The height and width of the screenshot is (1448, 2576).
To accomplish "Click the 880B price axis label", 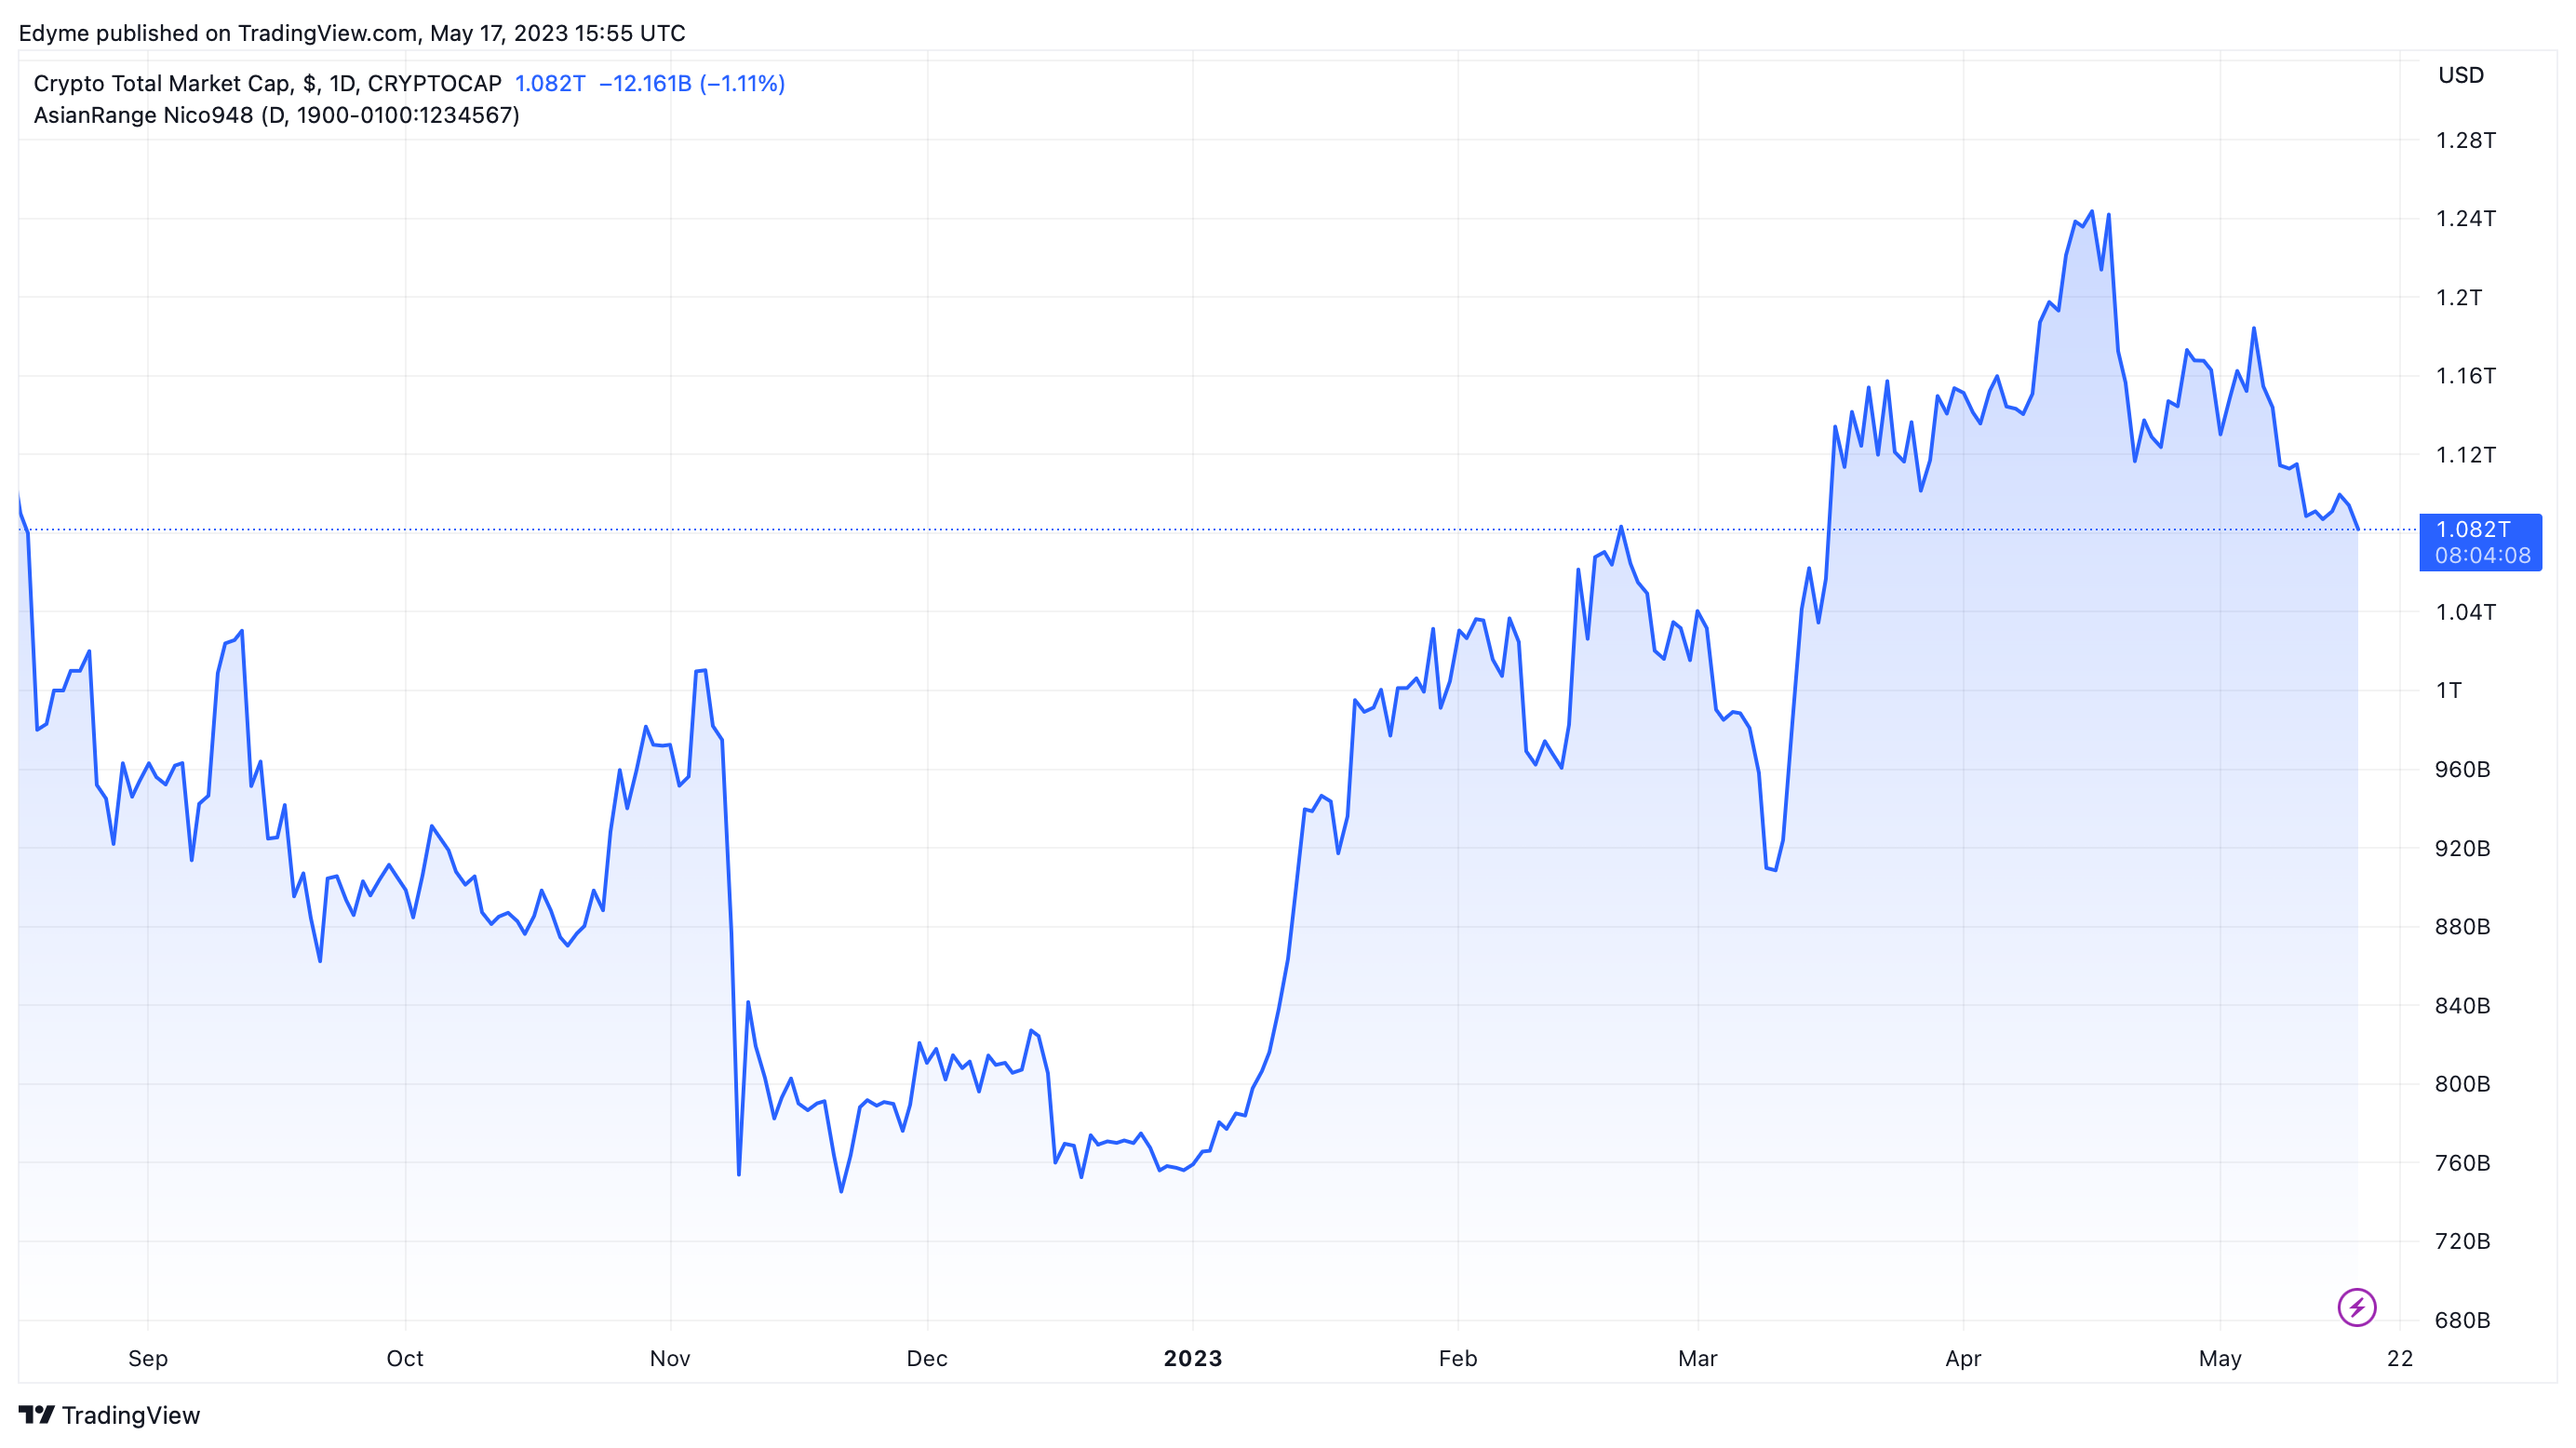I will (2462, 926).
